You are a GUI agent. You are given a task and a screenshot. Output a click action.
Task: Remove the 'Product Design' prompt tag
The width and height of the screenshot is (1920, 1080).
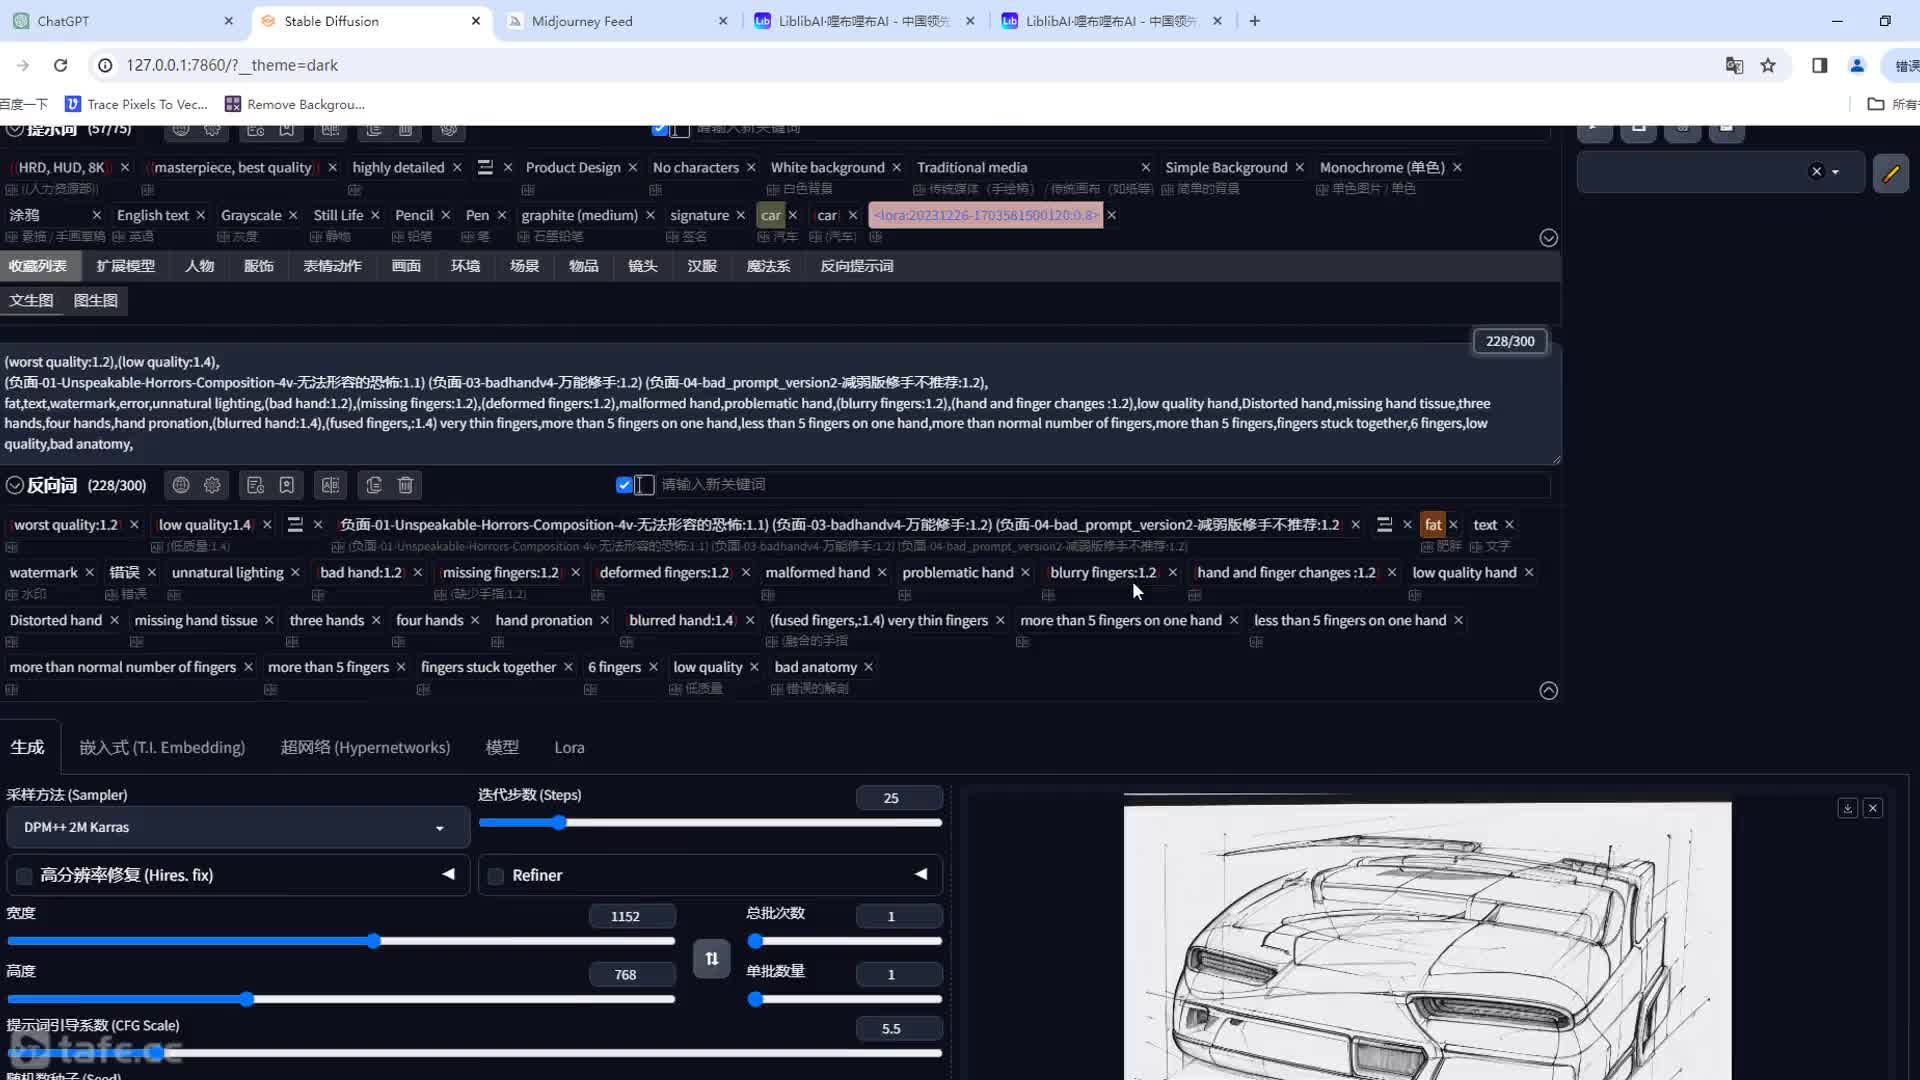point(633,168)
